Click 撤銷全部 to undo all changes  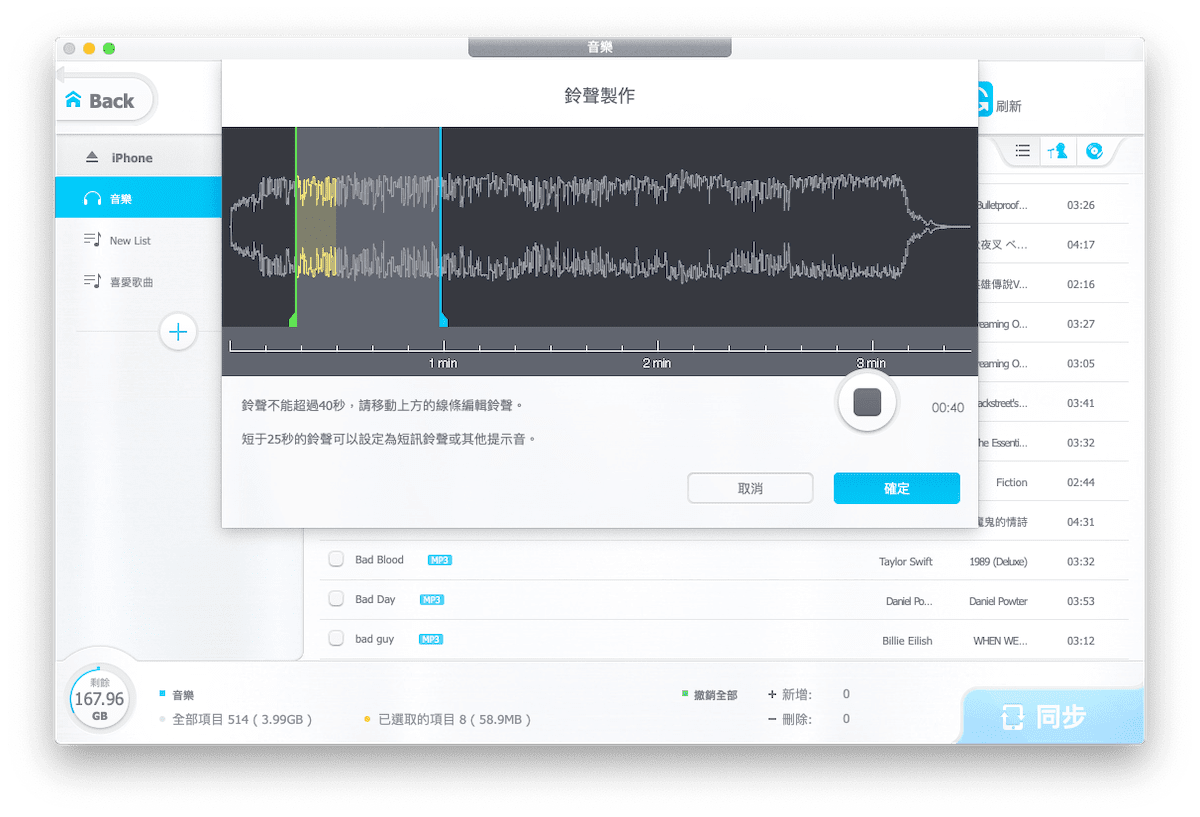coord(715,695)
